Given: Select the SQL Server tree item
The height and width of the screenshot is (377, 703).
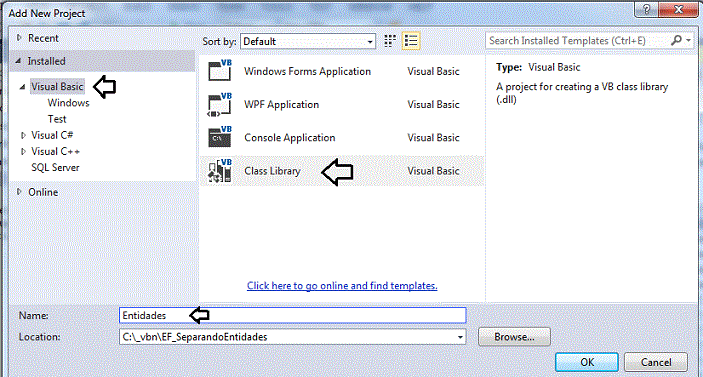Looking at the screenshot, I should tap(55, 167).
